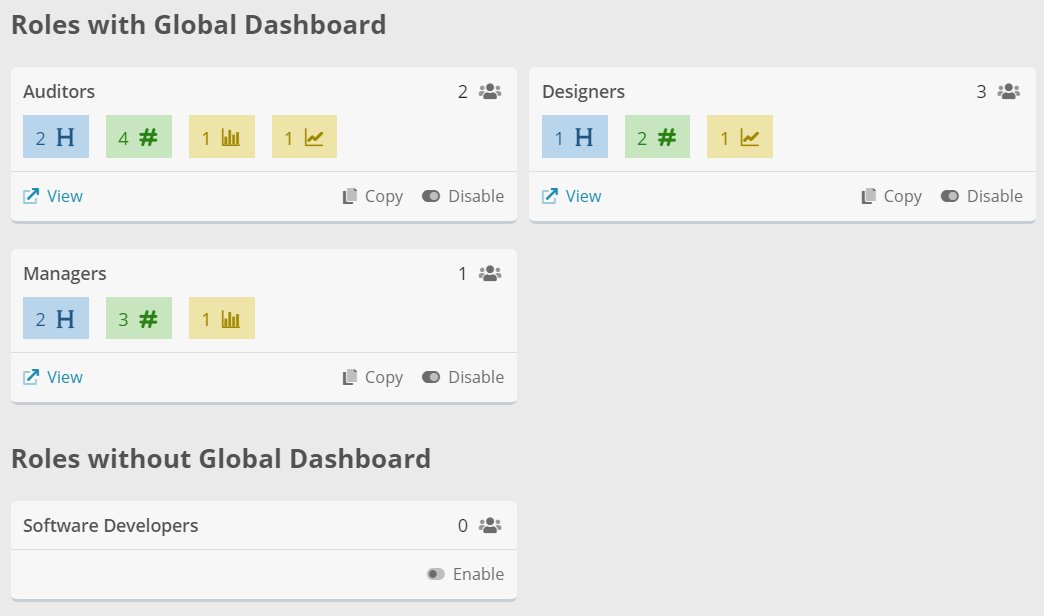Image resolution: width=1044 pixels, height=616 pixels.
Task: Click the Designers line chart widget badge
Action: [x=740, y=137]
